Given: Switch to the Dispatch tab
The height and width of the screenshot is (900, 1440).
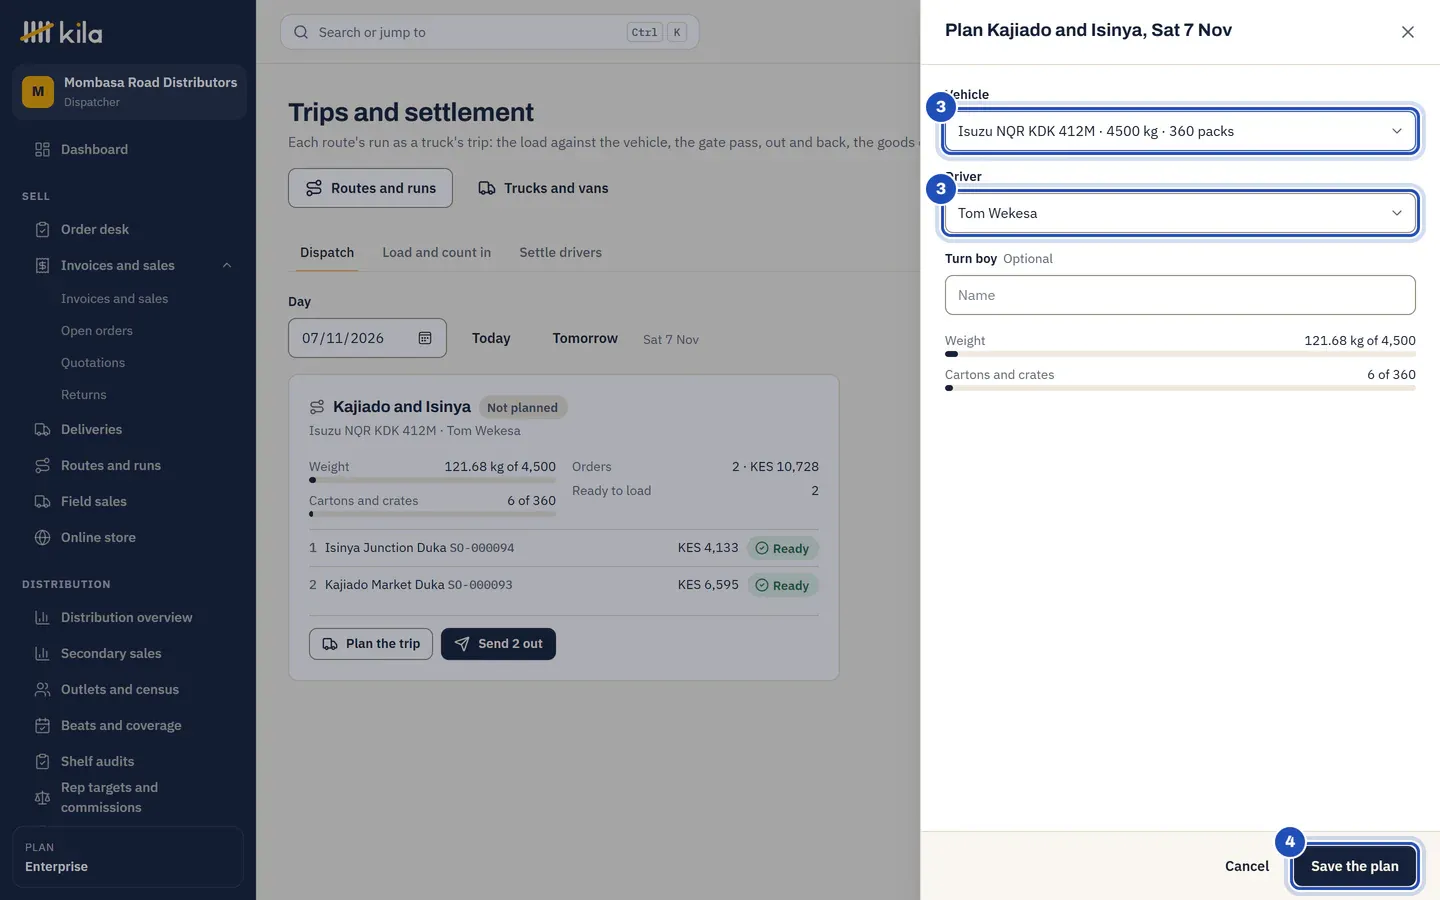Looking at the screenshot, I should pos(327,253).
